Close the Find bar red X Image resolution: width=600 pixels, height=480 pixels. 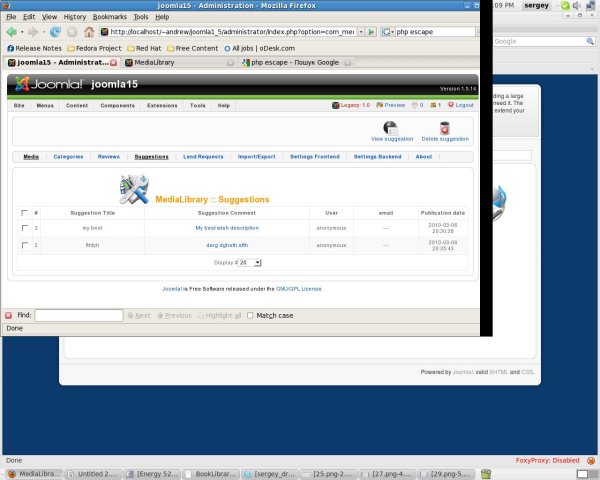pos(8,315)
